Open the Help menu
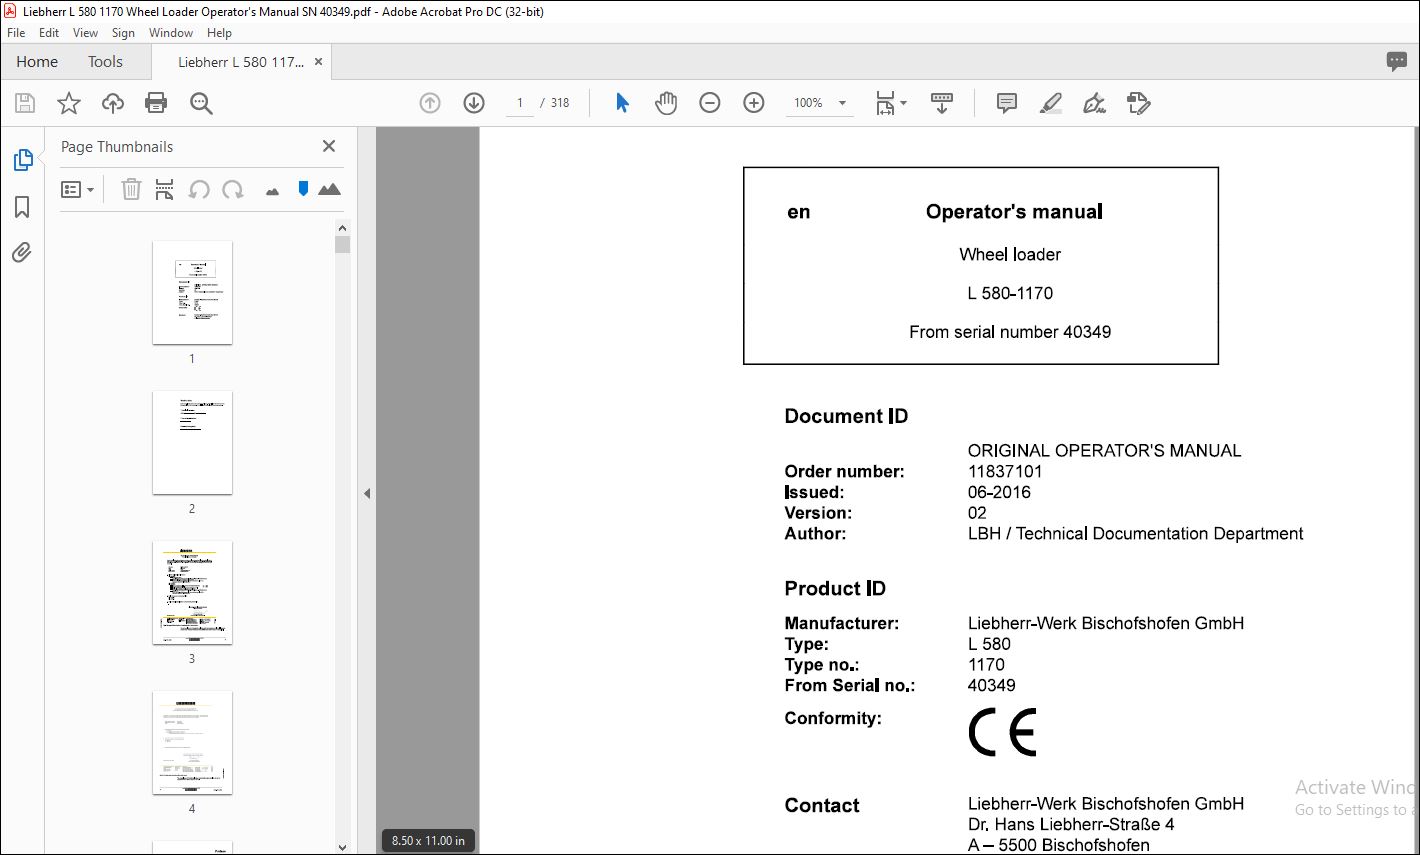 point(219,33)
